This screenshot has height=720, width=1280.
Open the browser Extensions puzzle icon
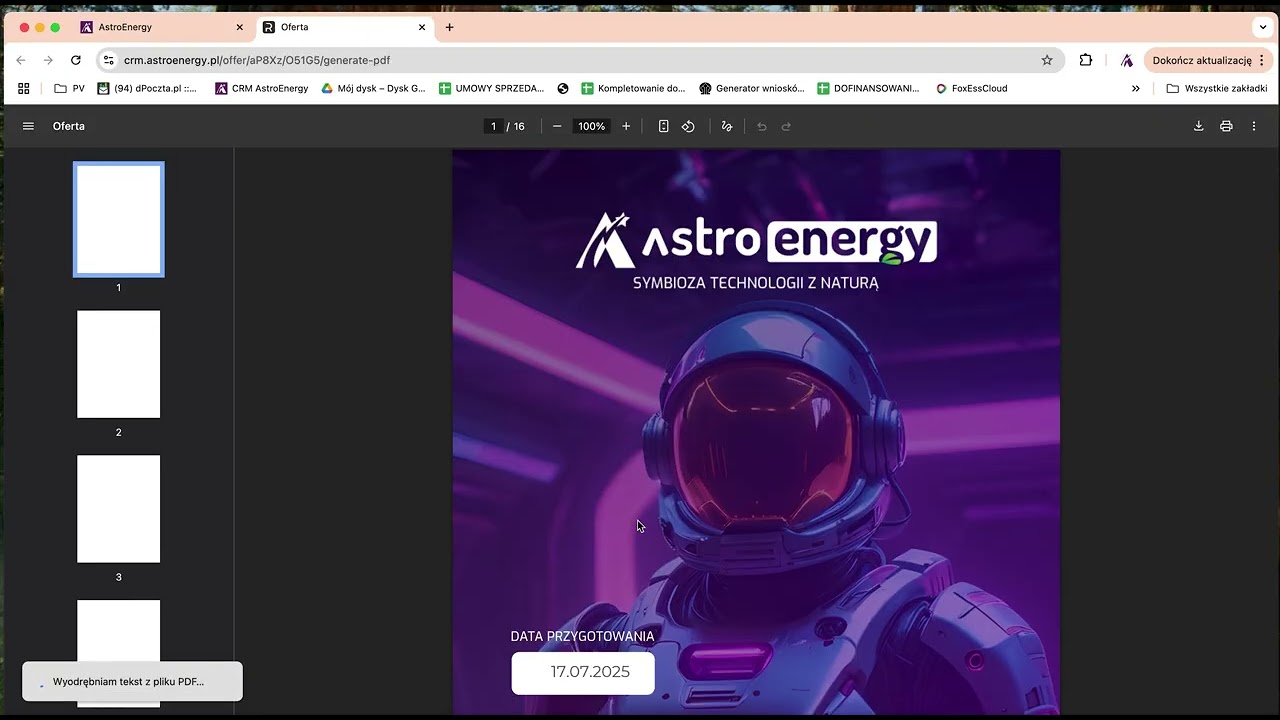(1086, 60)
